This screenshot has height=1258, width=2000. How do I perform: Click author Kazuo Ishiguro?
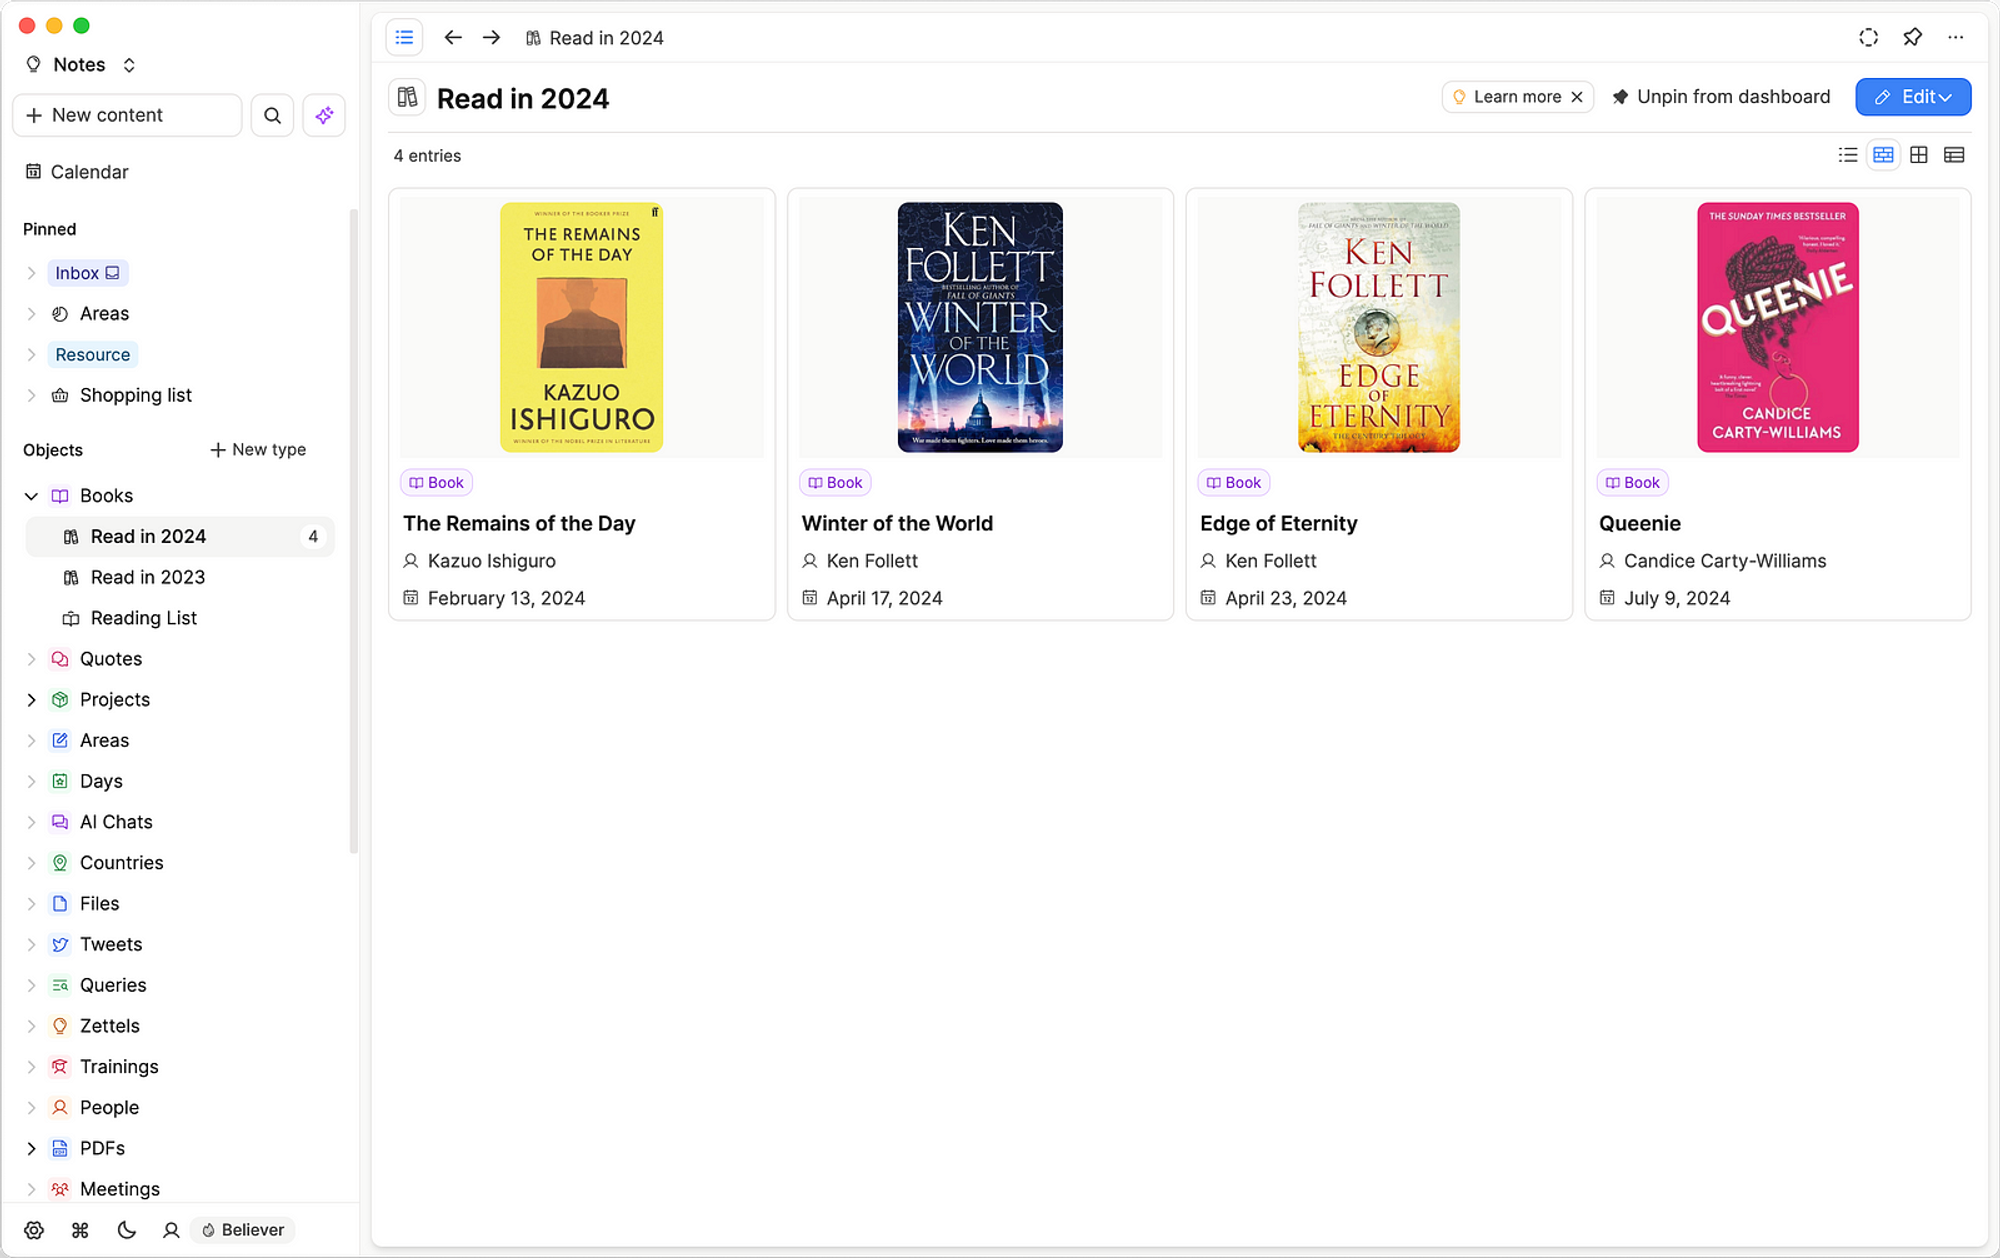click(491, 562)
